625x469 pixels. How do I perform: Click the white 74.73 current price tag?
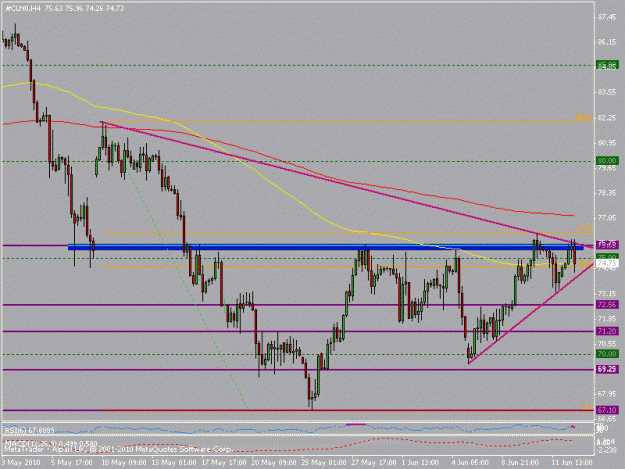(x=607, y=263)
